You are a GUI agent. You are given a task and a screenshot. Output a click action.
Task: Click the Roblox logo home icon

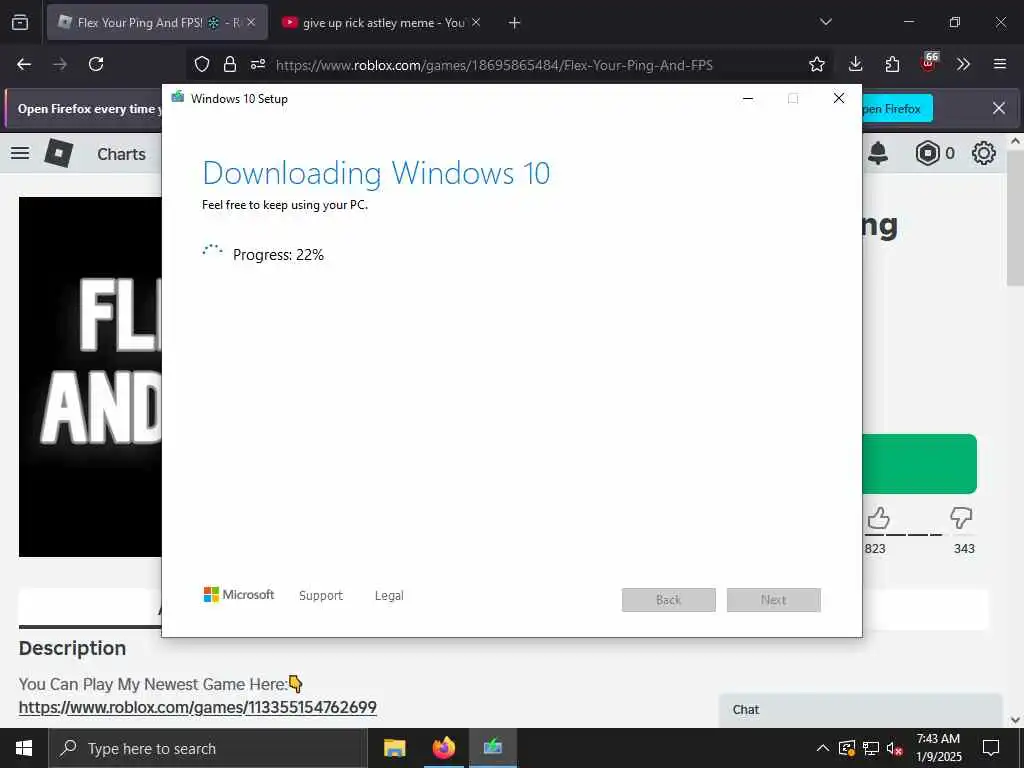tap(59, 153)
